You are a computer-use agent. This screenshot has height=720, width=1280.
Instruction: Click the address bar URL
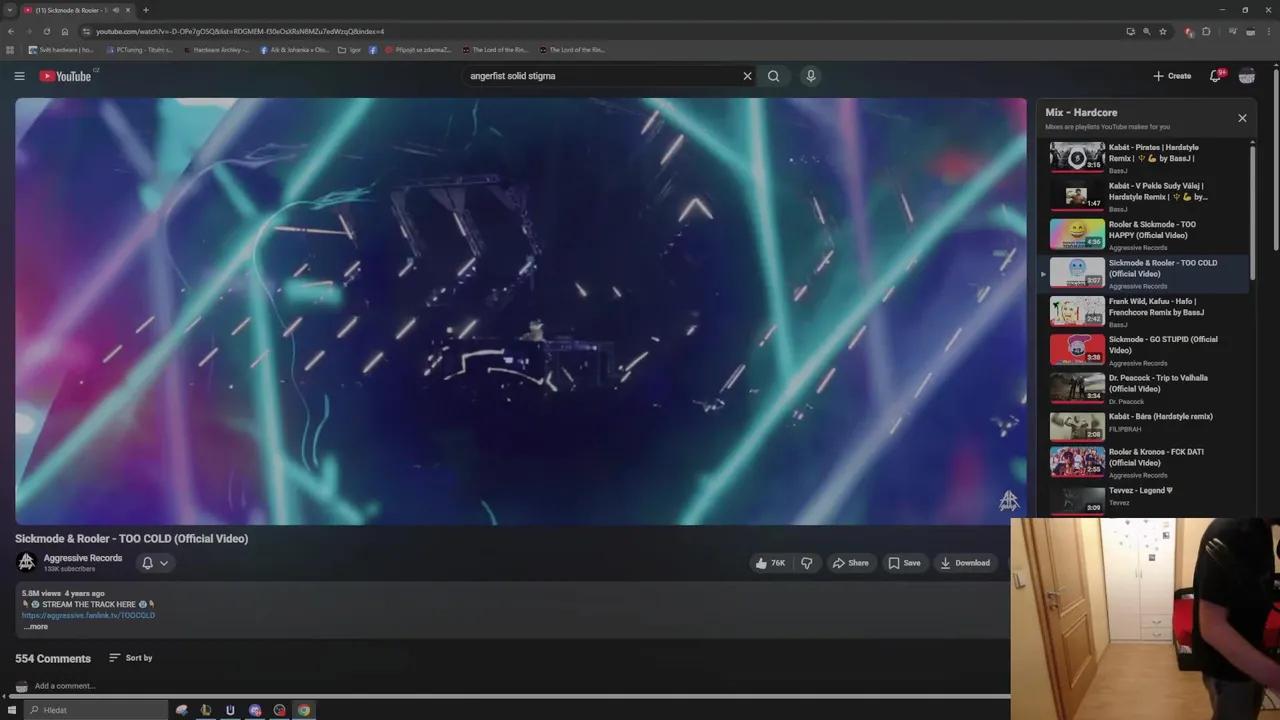click(x=240, y=31)
